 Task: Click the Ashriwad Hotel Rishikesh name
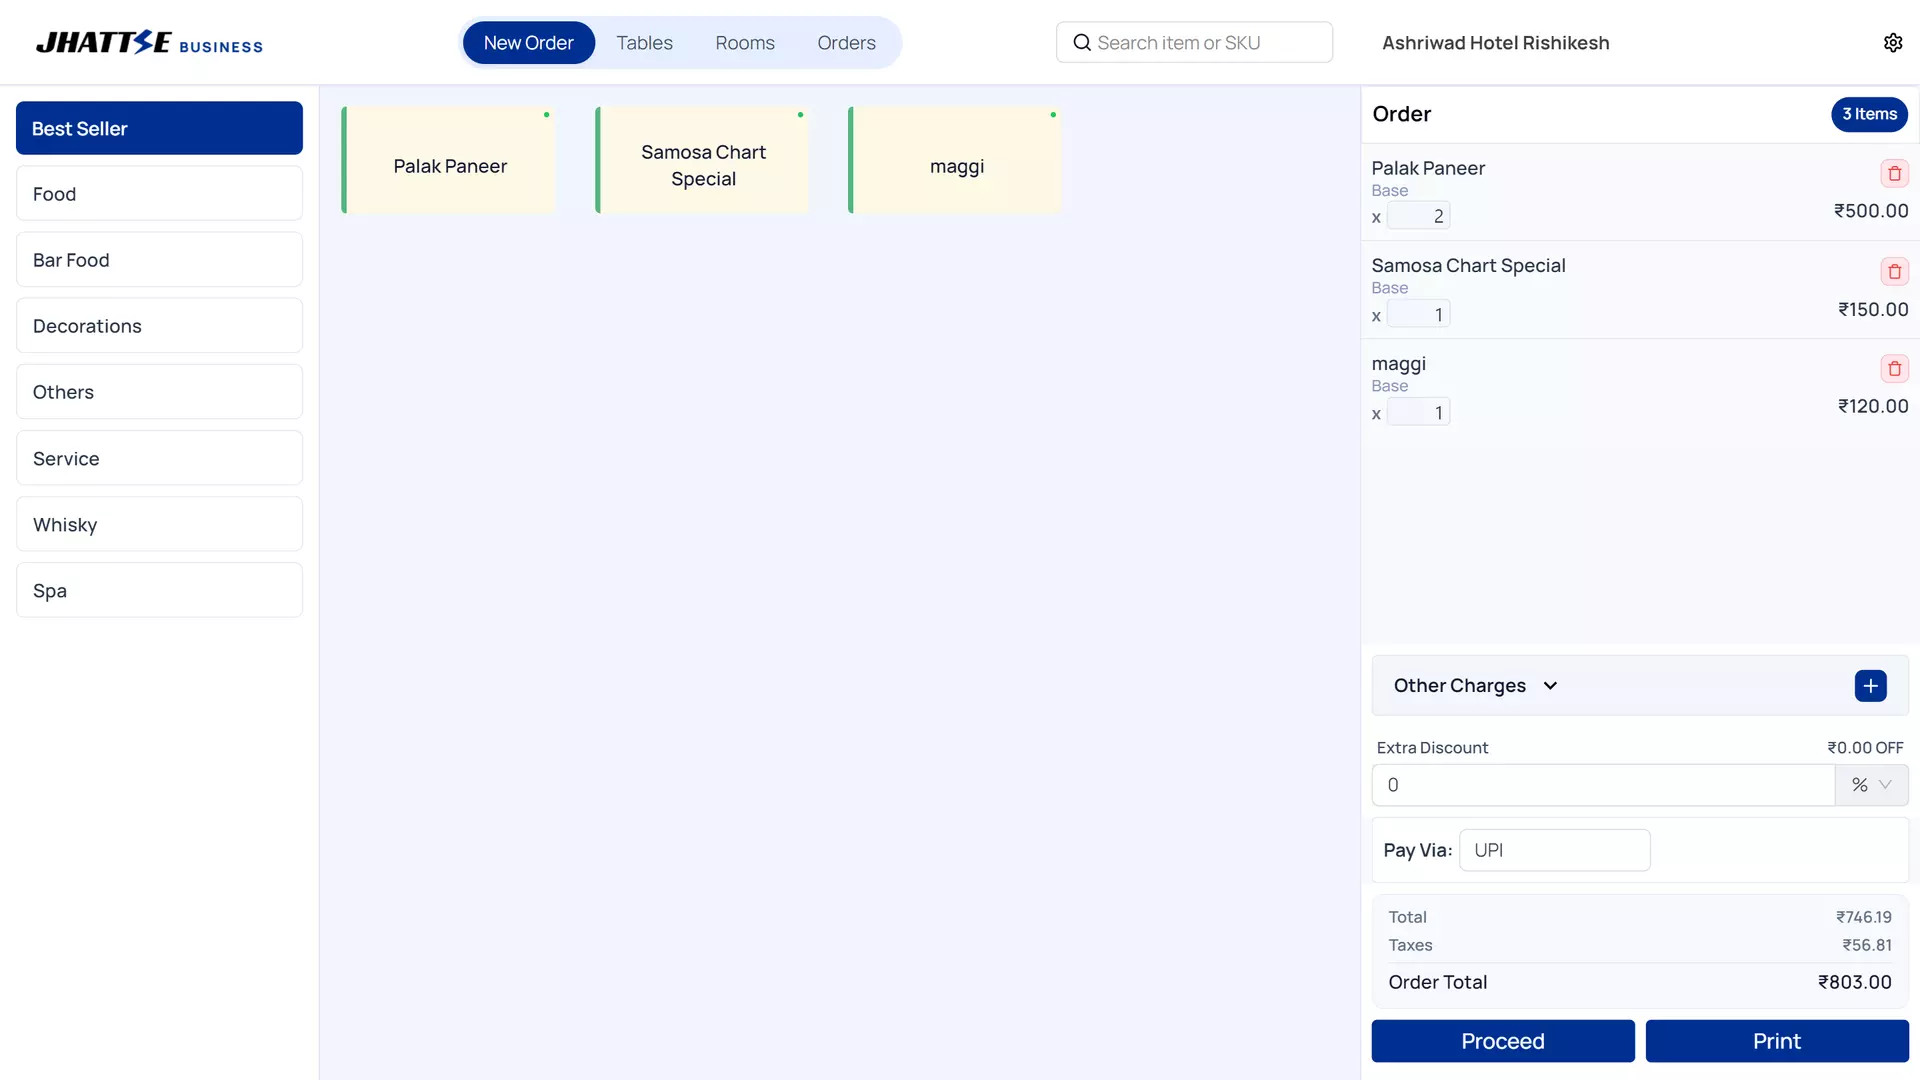pyautogui.click(x=1495, y=43)
